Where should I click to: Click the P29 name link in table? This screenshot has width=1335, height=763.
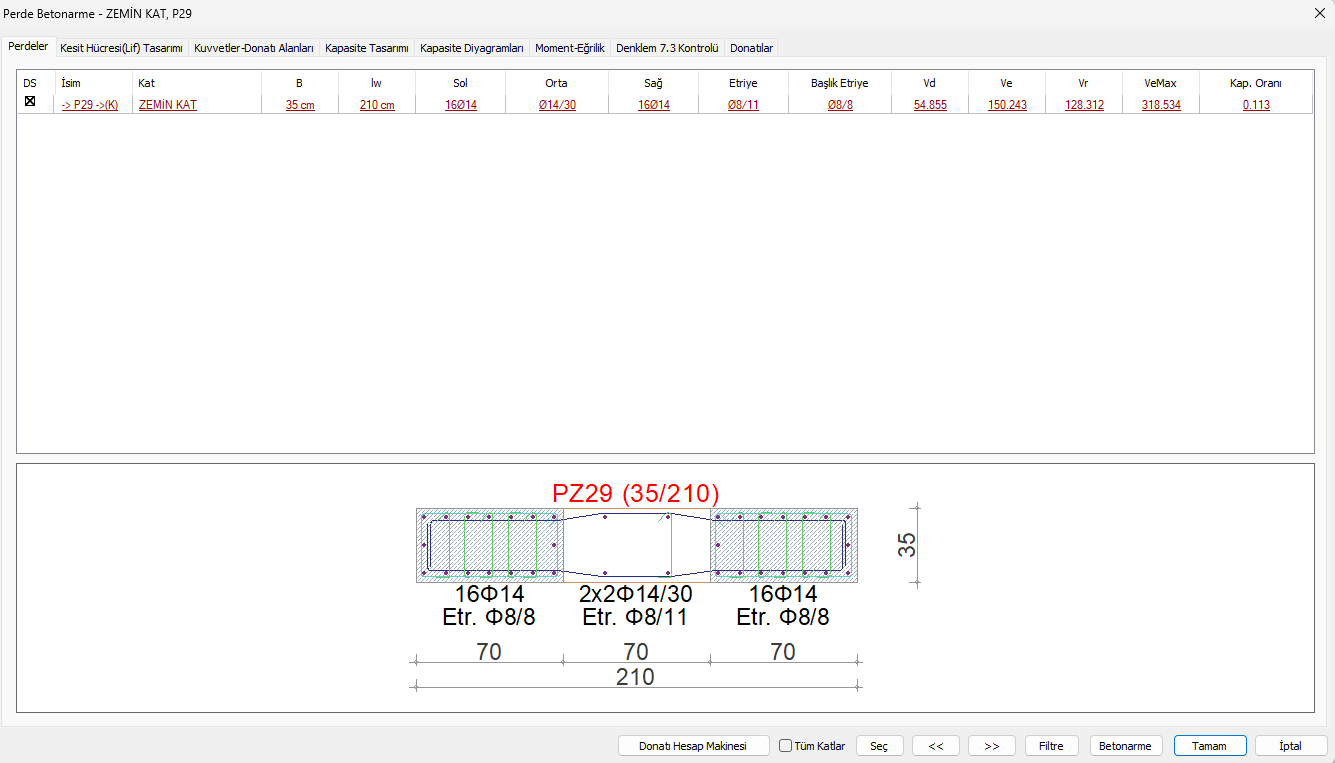point(90,105)
